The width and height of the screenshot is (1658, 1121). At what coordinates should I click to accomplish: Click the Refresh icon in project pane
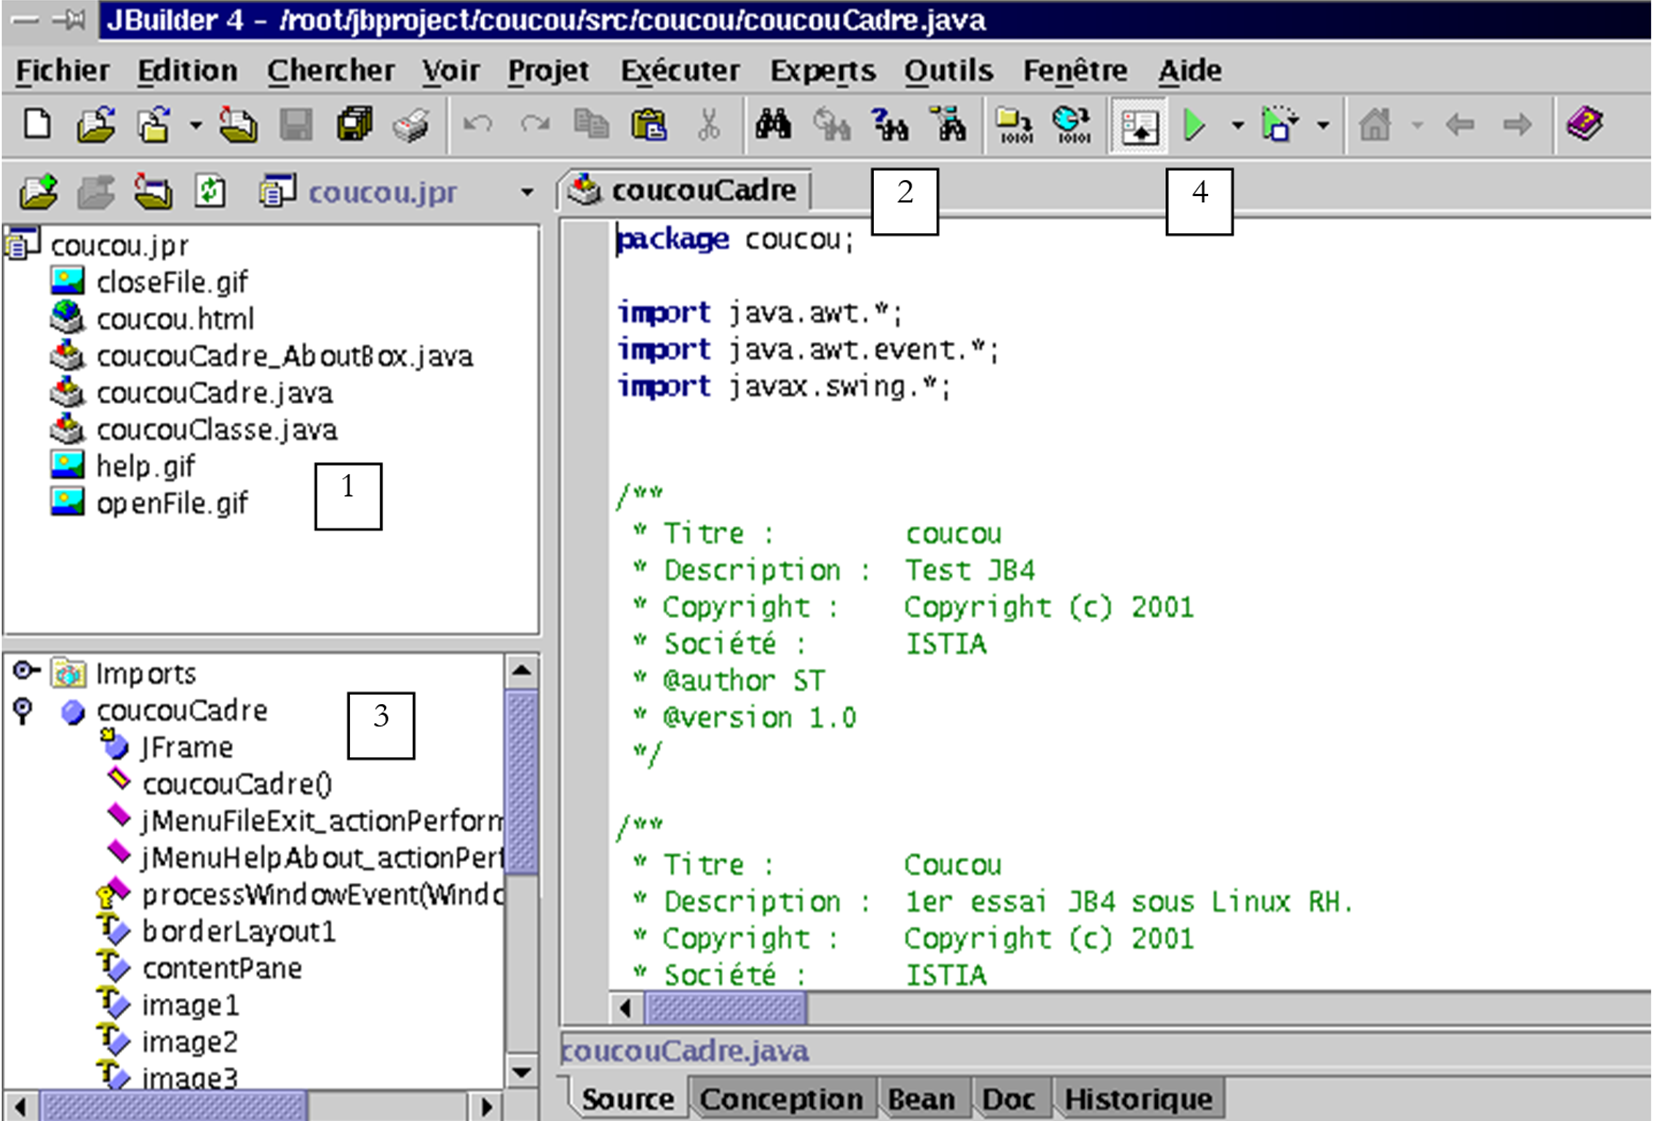point(210,190)
